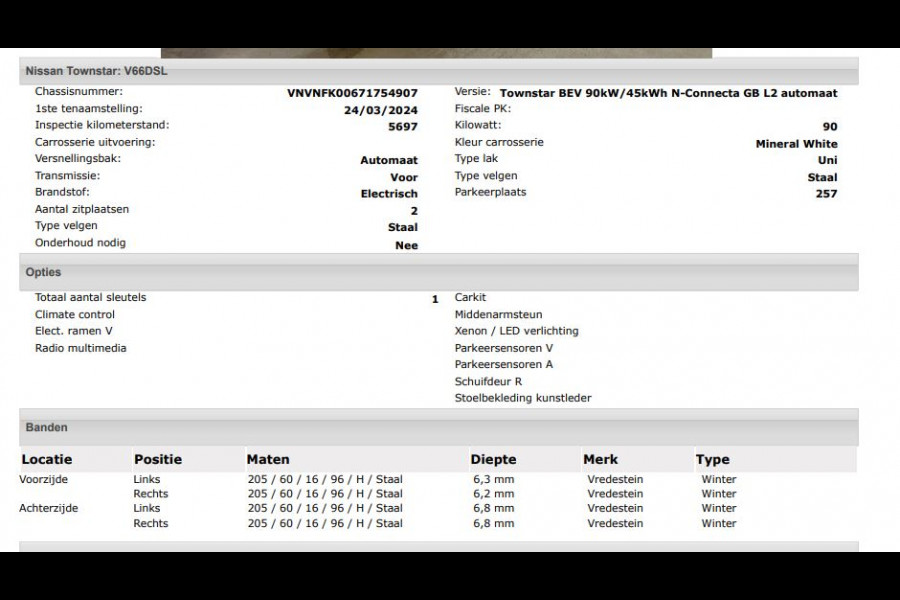This screenshot has height=600, width=900.
Task: Select the Radio multimedia option
Action: (81, 348)
